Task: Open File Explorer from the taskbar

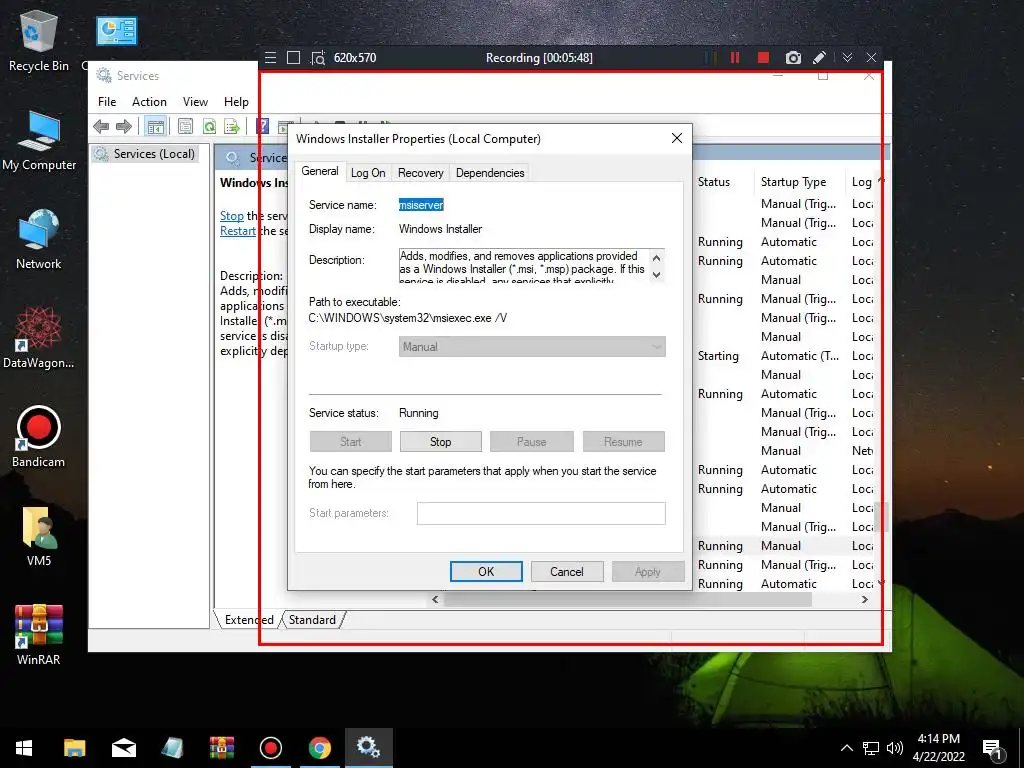Action: pyautogui.click(x=74, y=748)
